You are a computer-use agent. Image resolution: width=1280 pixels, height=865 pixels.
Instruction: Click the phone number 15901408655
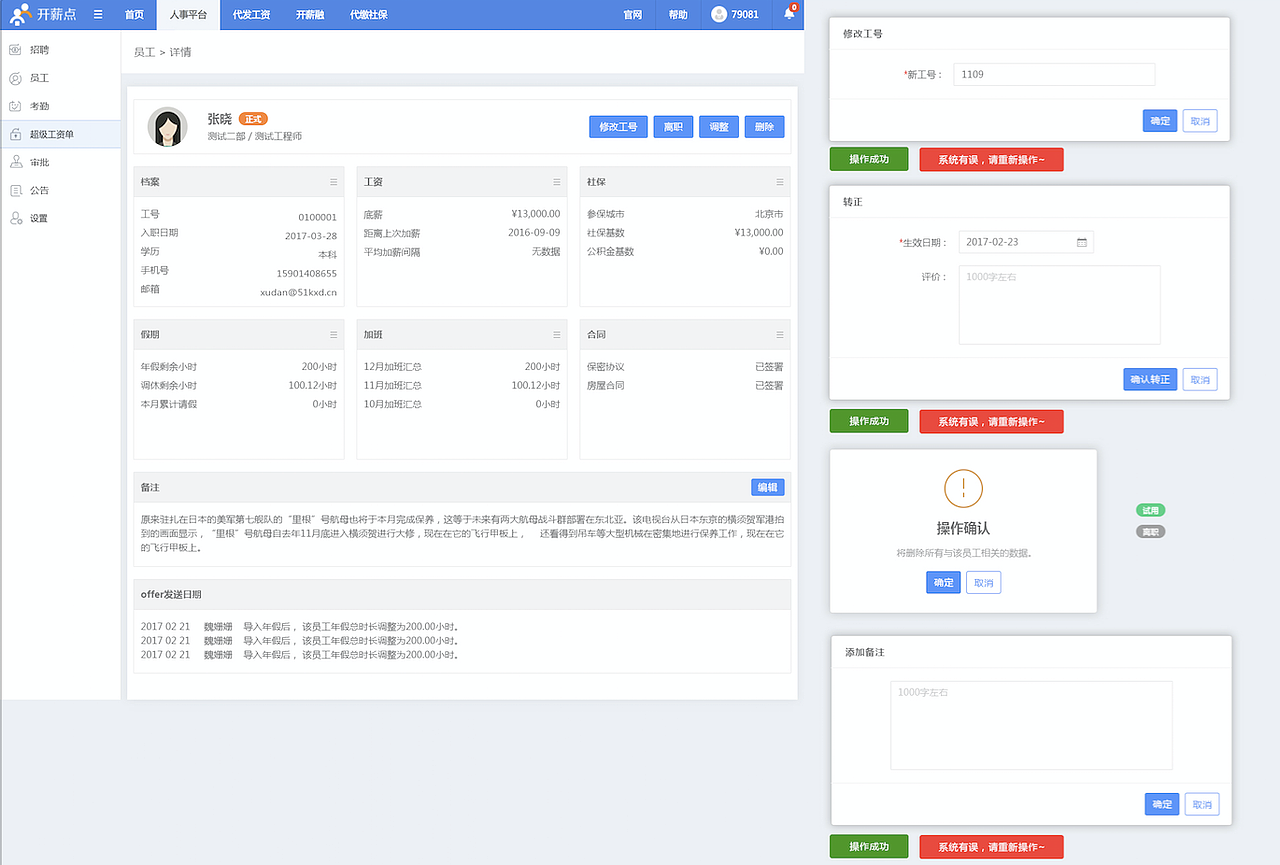pyautogui.click(x=307, y=274)
